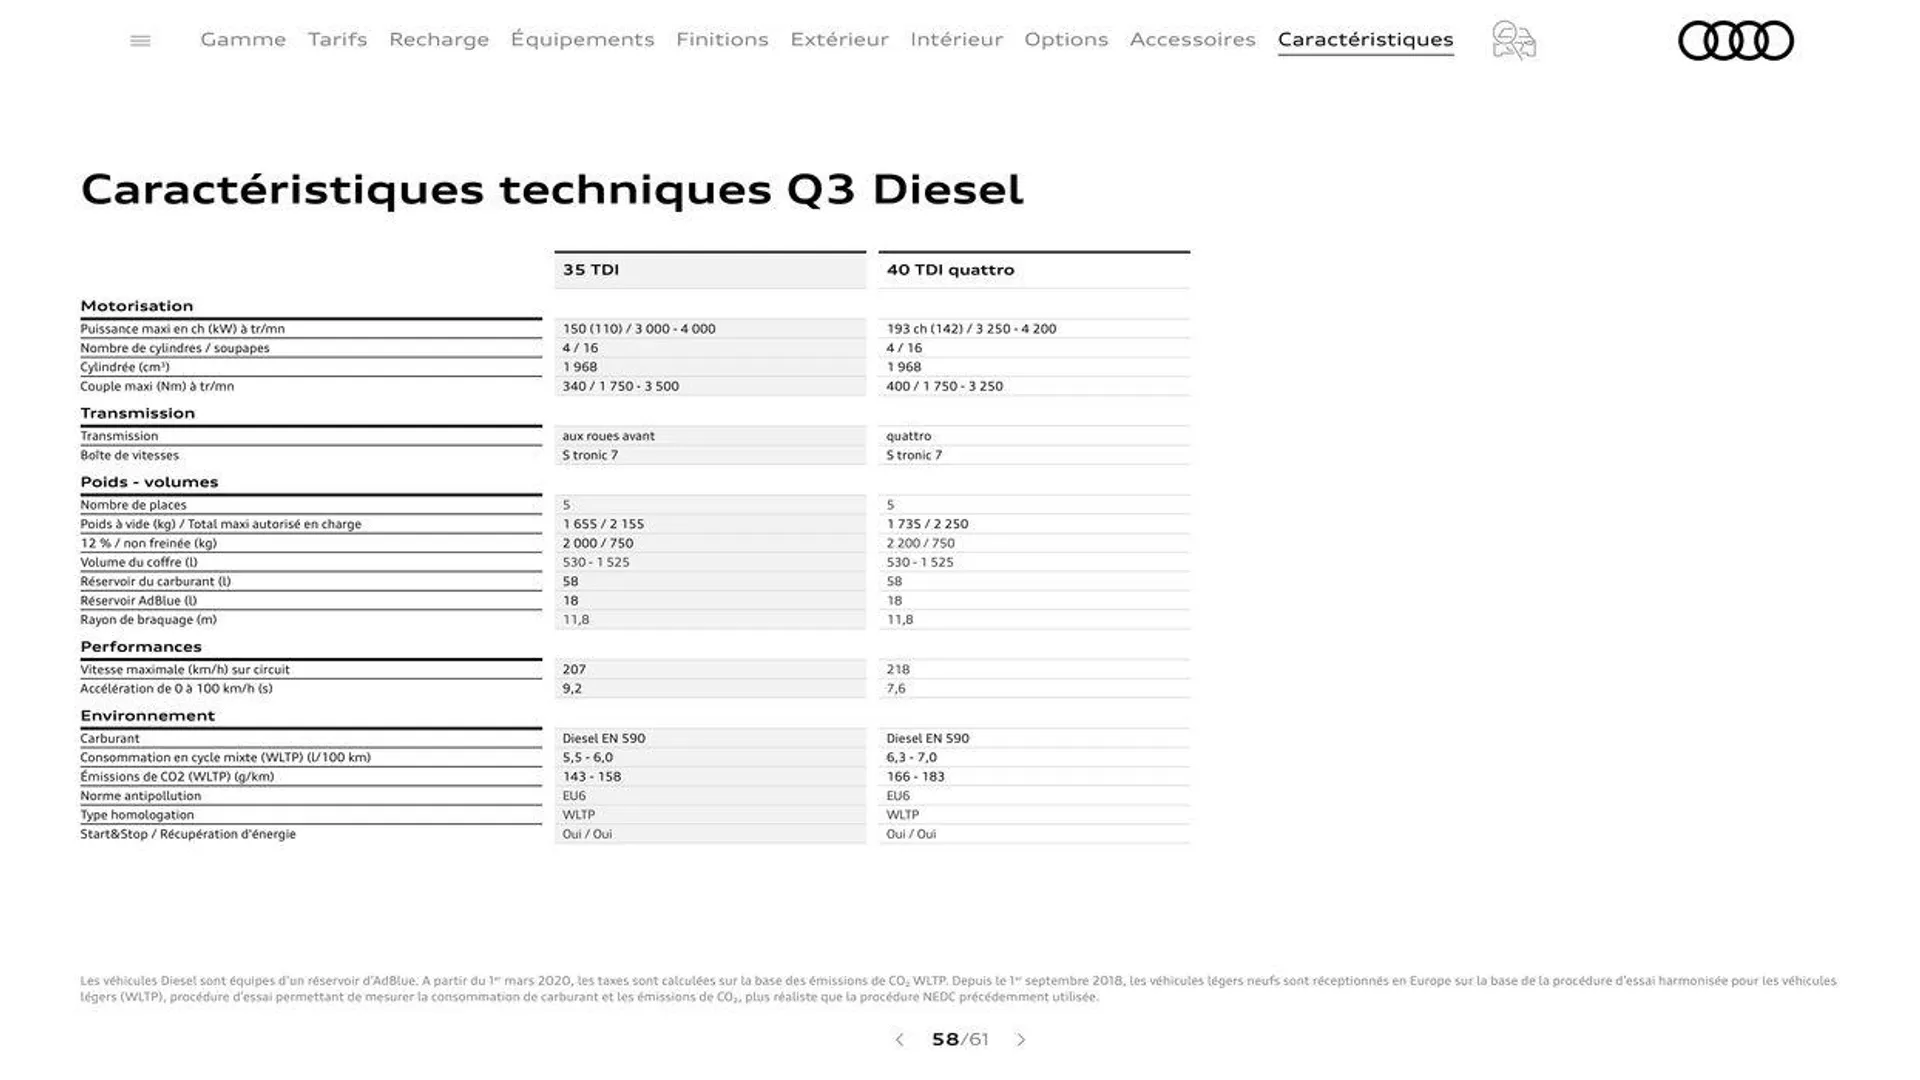Open the Finitions tab
The image size is (1920, 1080).
722,39
